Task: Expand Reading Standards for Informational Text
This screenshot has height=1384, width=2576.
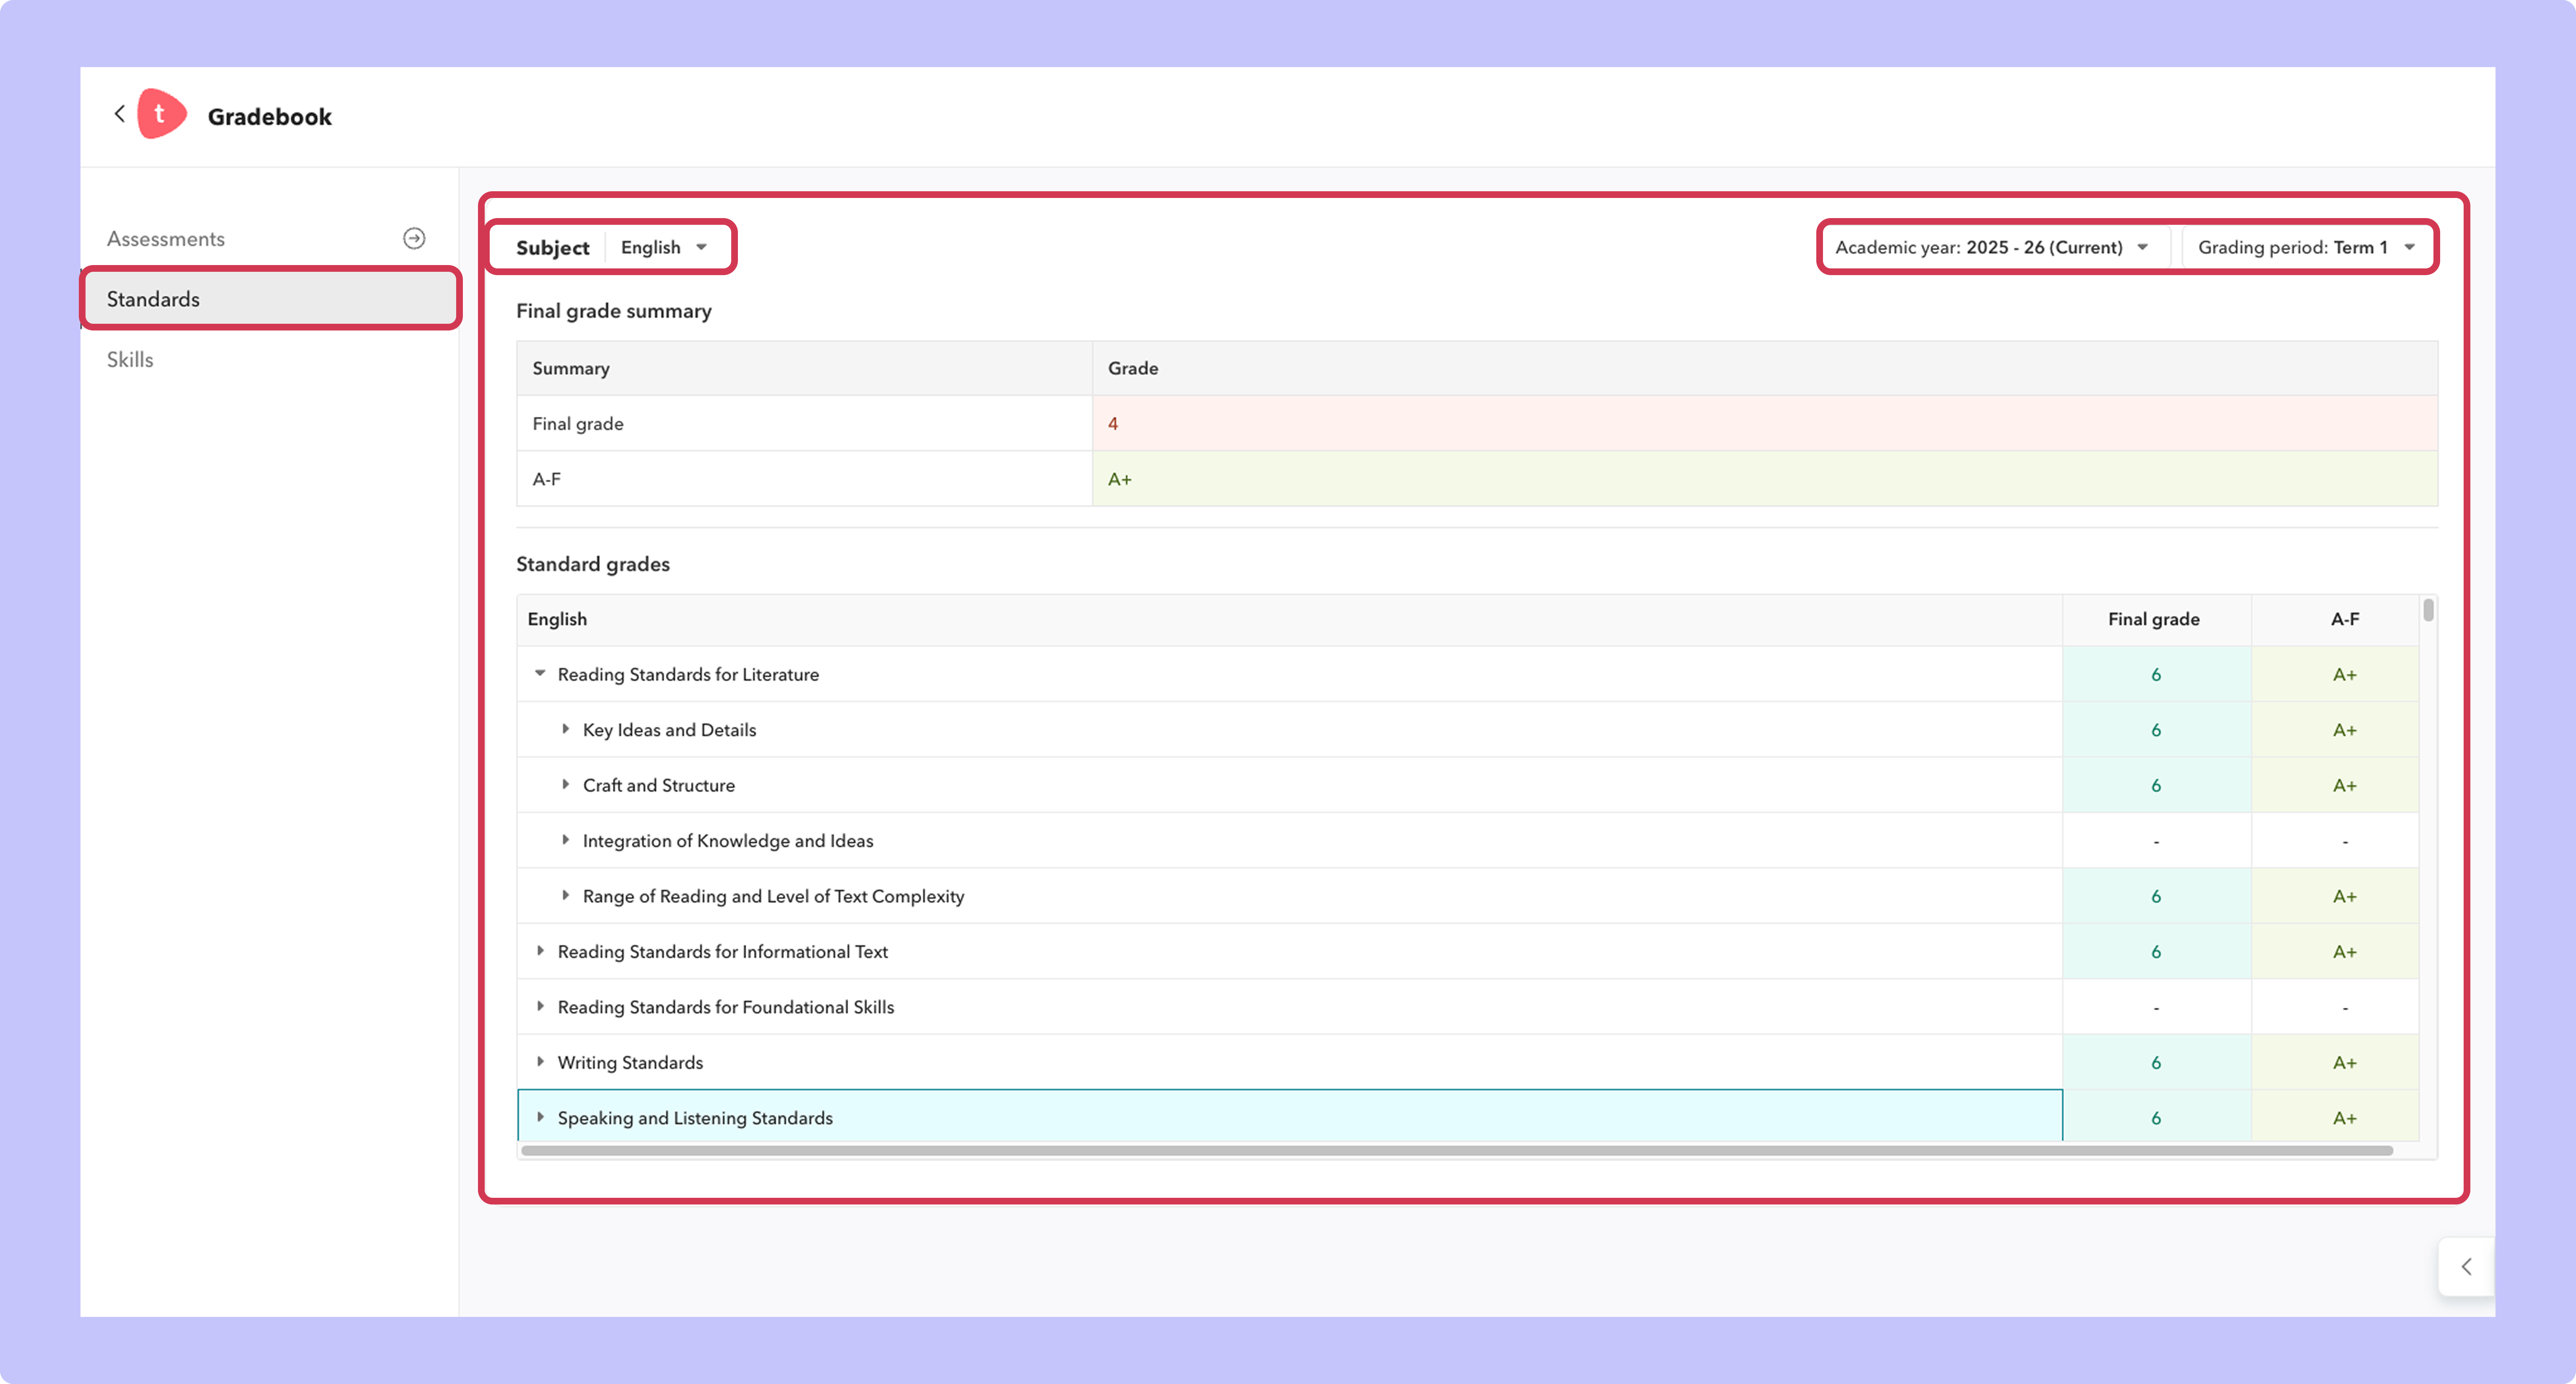Action: 540,951
